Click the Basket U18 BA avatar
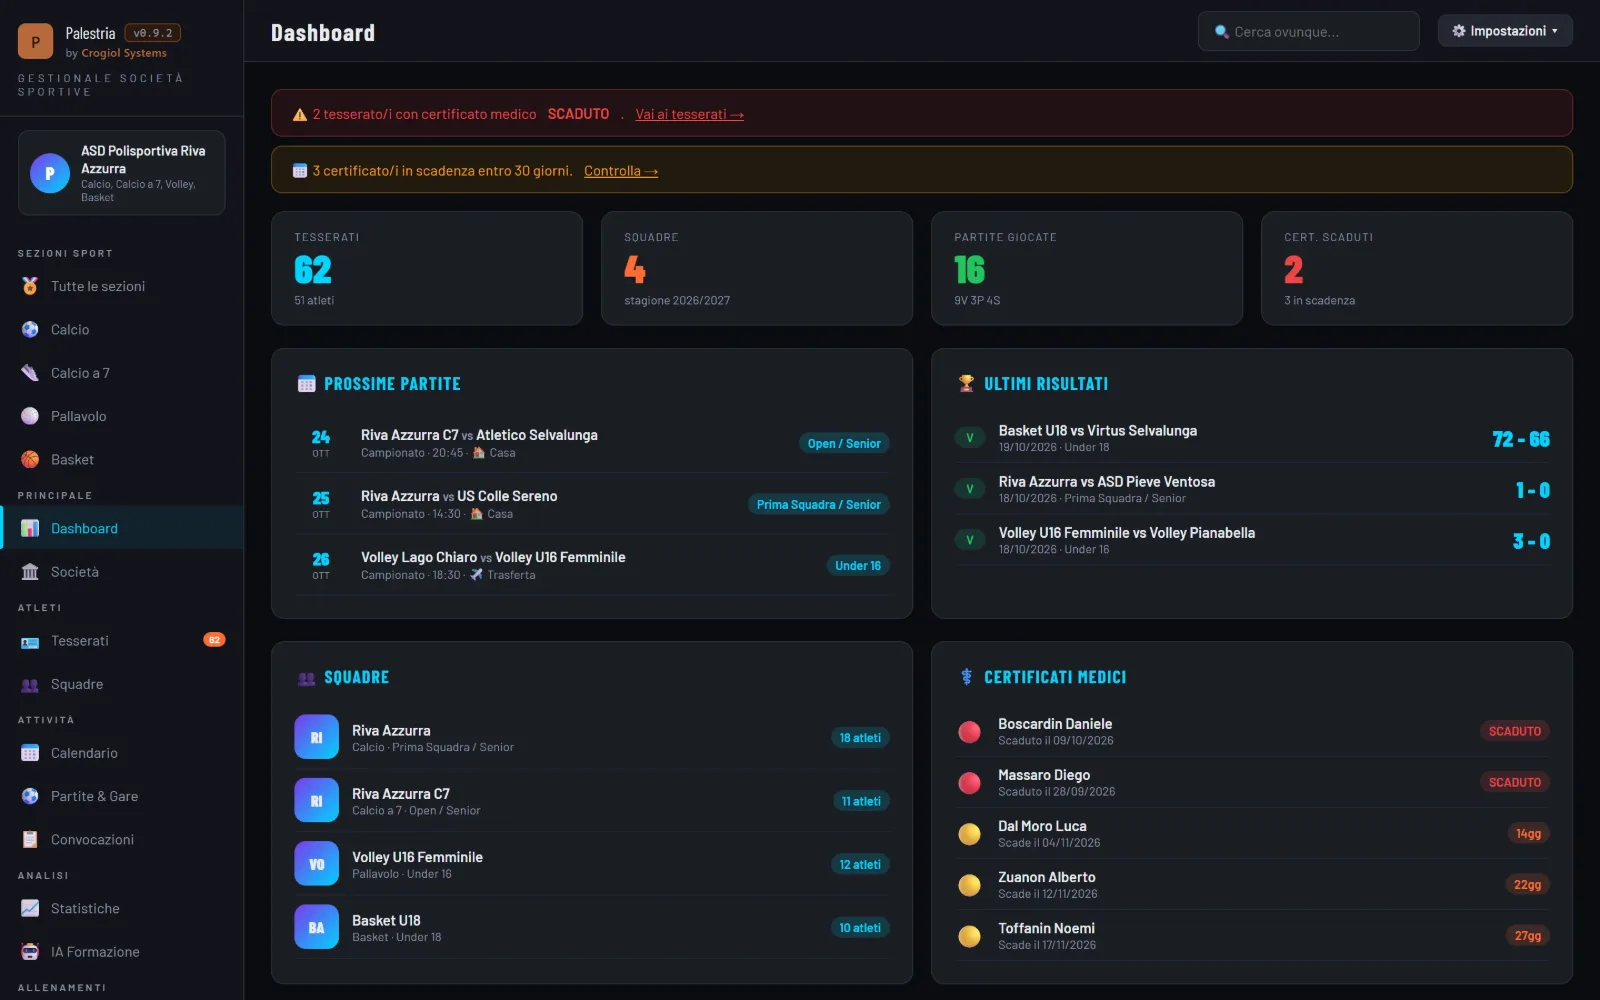 pyautogui.click(x=316, y=928)
